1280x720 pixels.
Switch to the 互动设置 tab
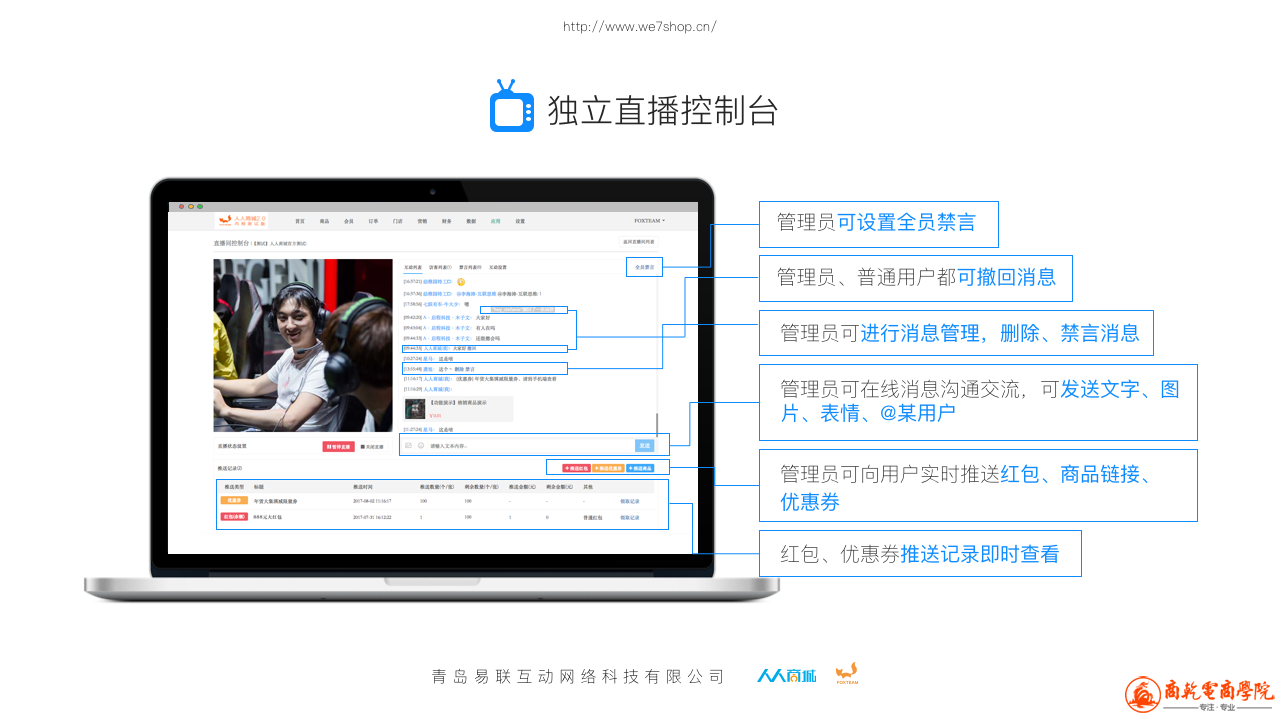point(498,268)
